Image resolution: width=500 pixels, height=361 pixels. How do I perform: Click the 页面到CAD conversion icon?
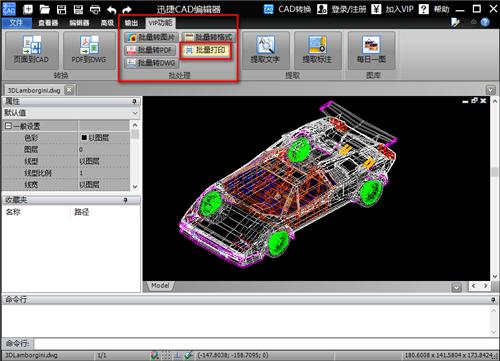(x=32, y=50)
